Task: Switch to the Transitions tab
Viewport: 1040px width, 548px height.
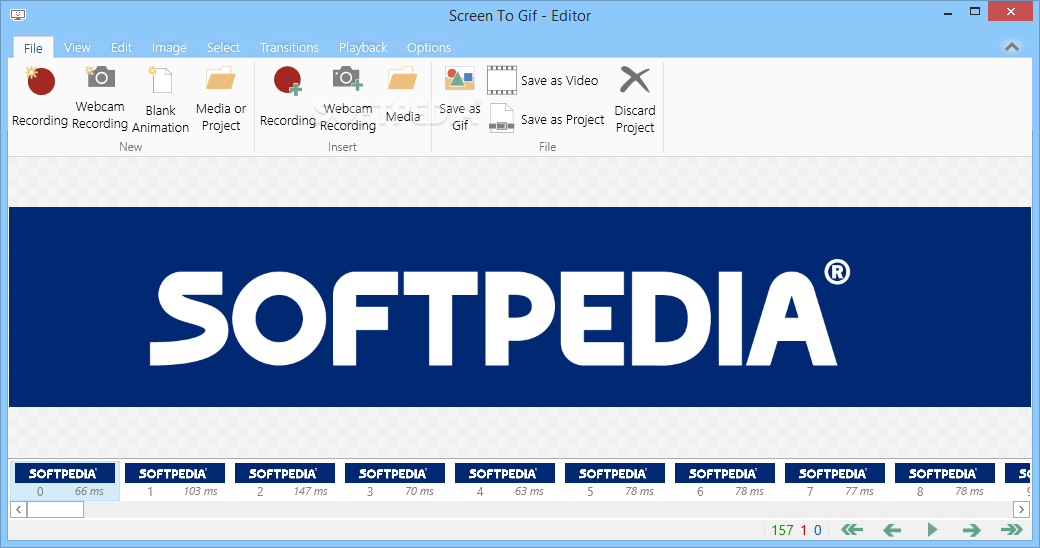Action: (x=289, y=48)
